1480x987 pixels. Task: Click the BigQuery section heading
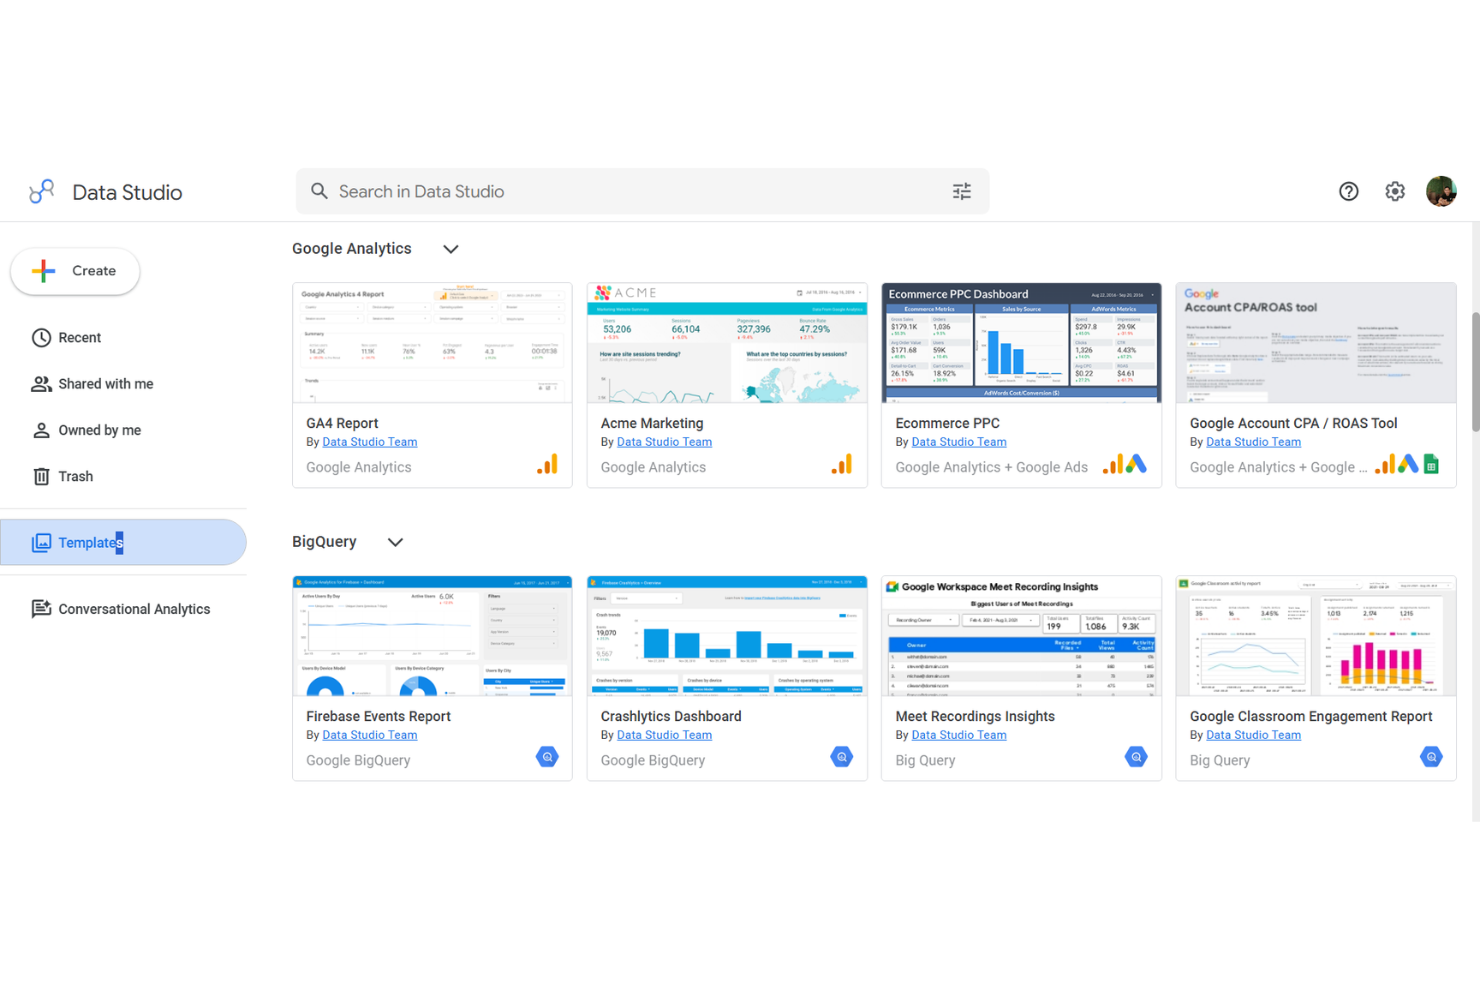pyautogui.click(x=324, y=542)
